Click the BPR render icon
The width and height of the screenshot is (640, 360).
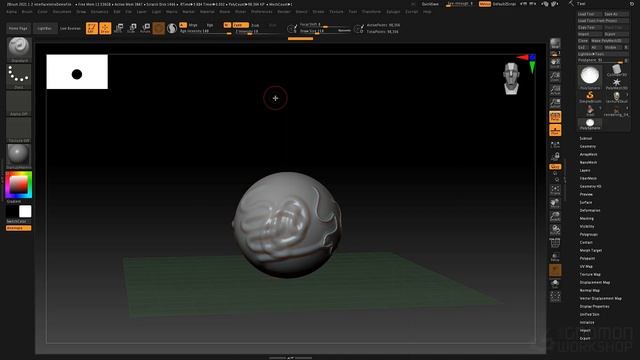coord(555,44)
